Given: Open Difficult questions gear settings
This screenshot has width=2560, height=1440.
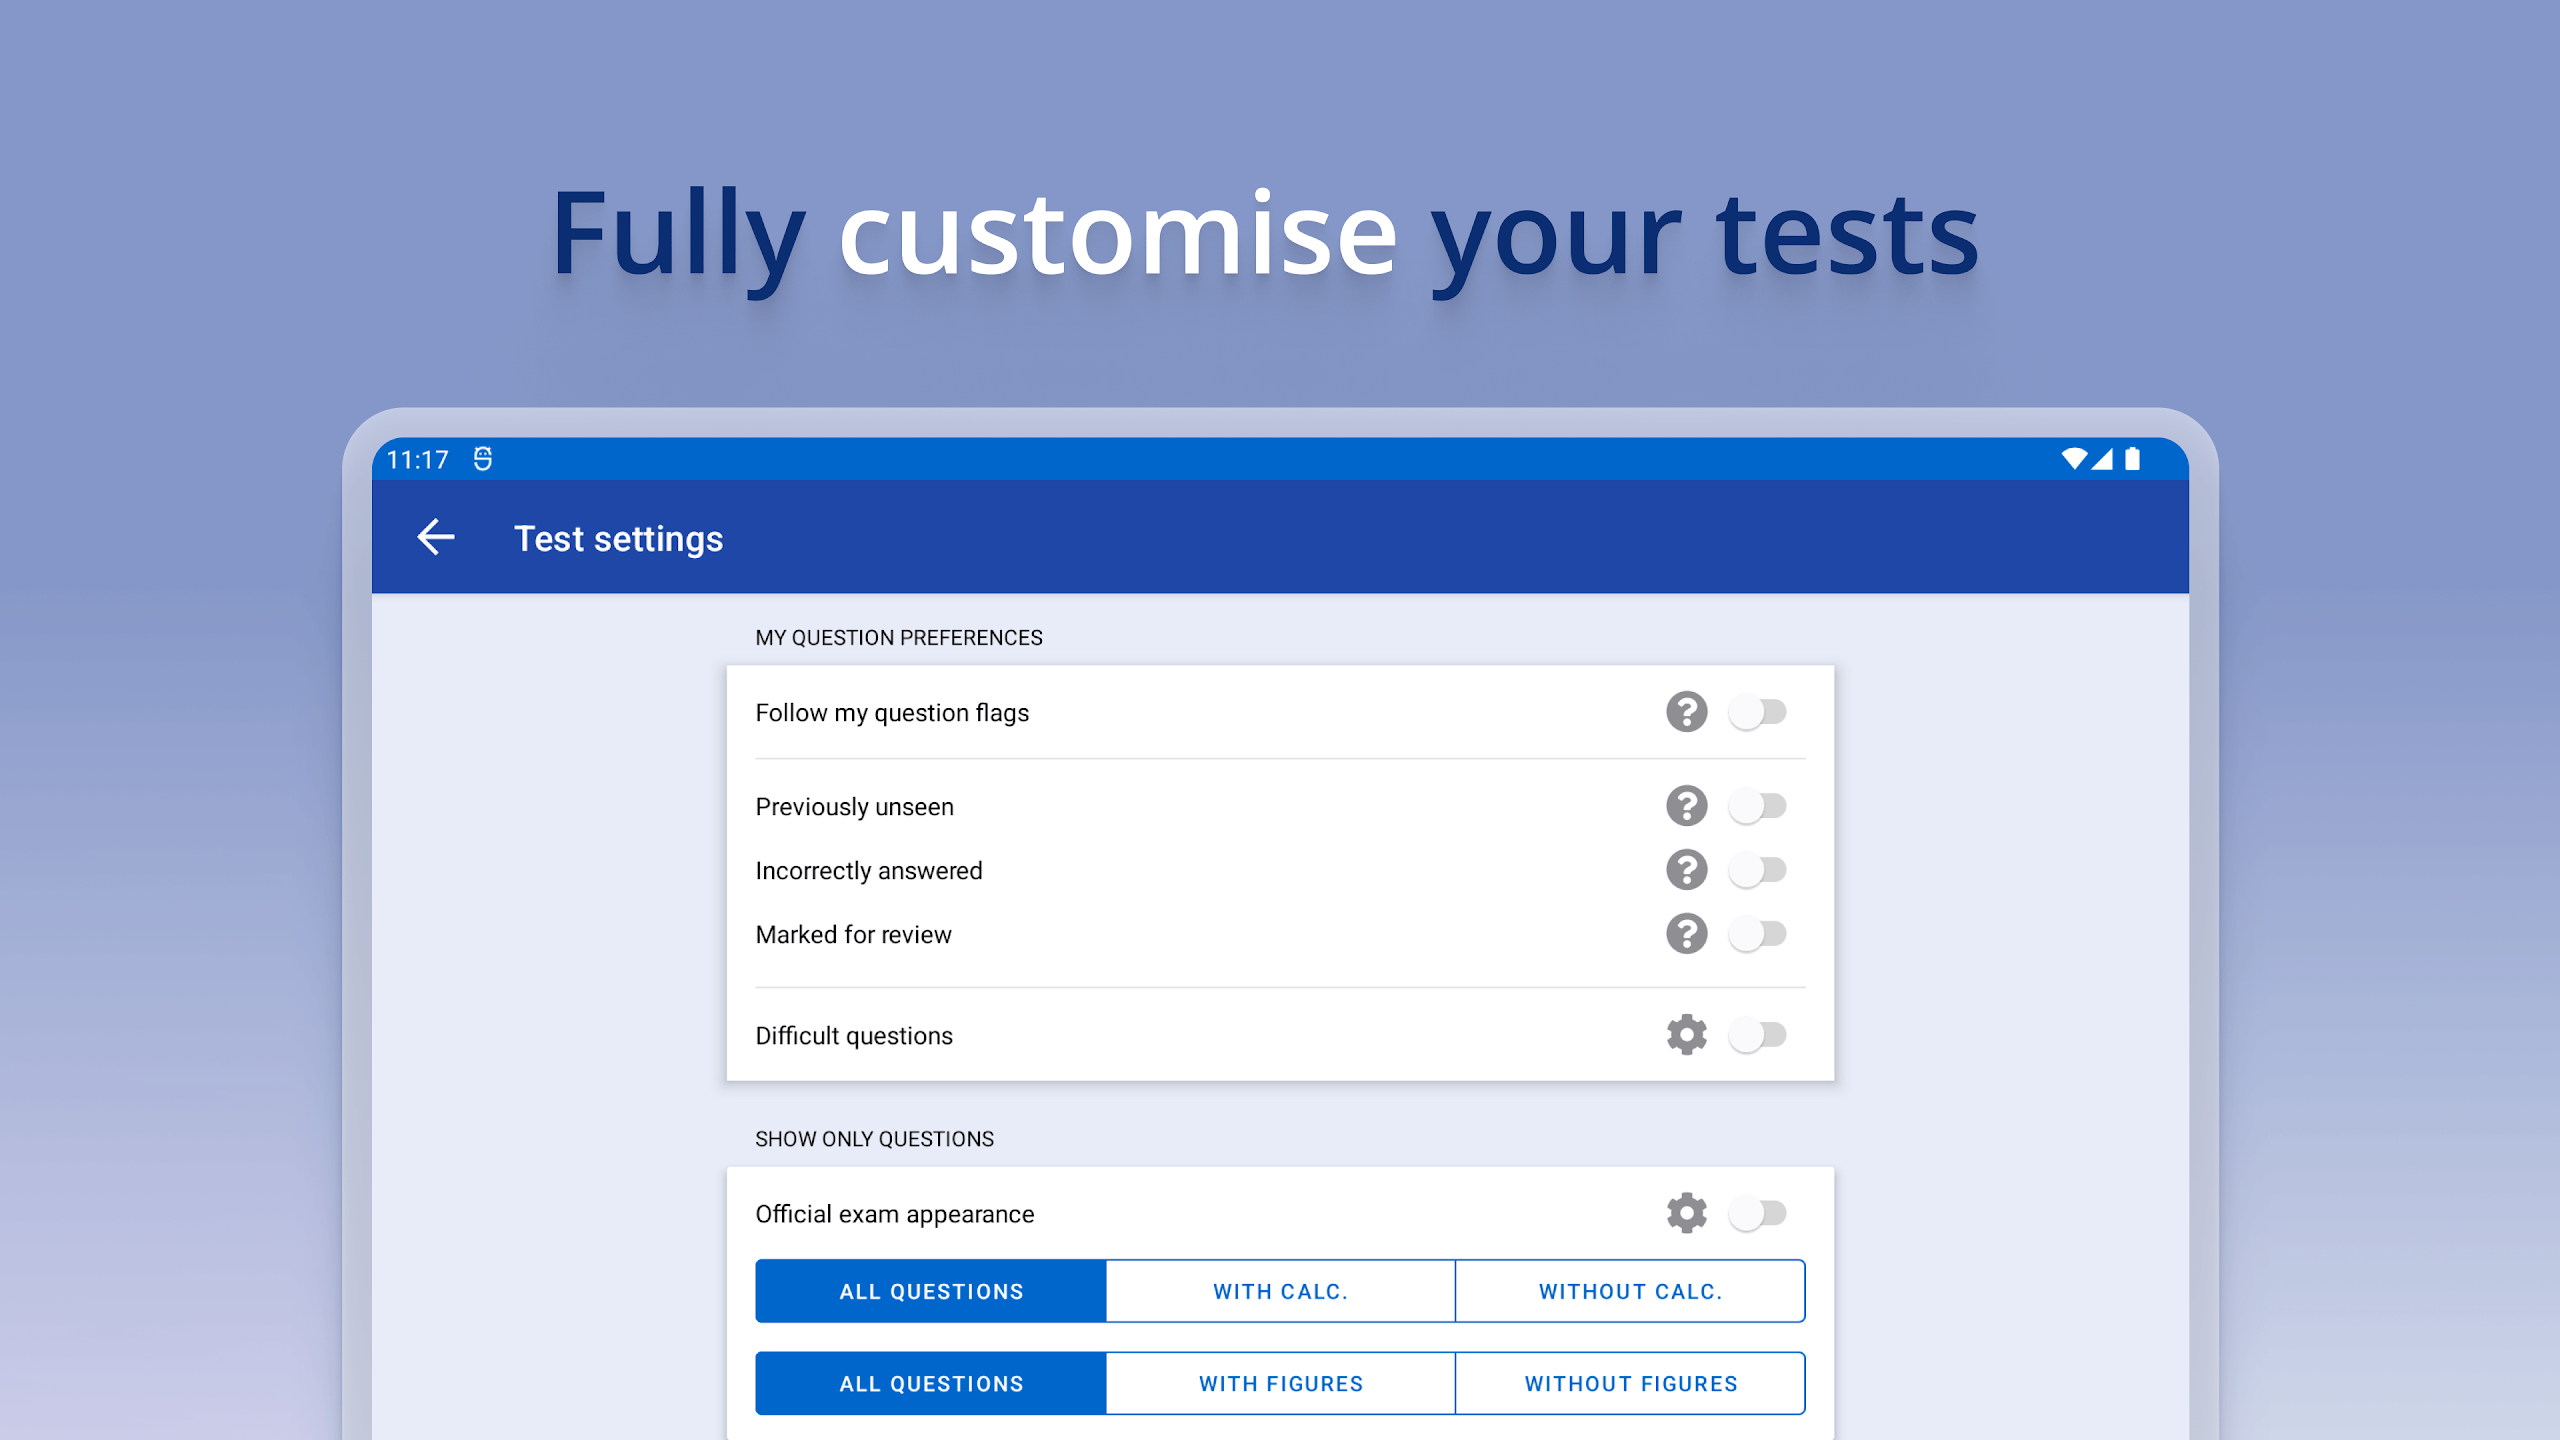Looking at the screenshot, I should coord(1686,1035).
